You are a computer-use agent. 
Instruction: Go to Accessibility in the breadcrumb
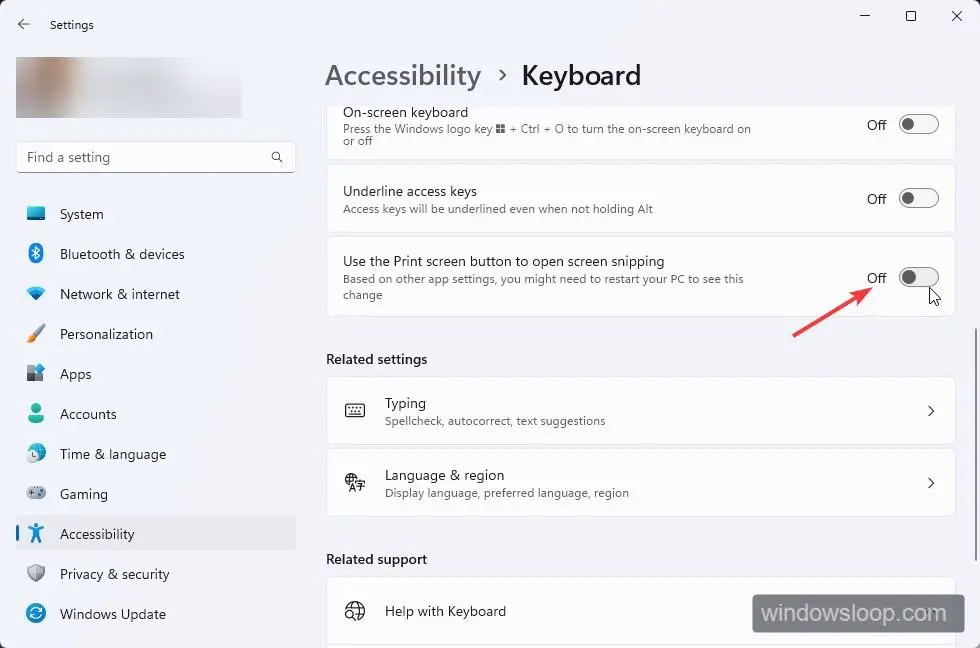pyautogui.click(x=403, y=76)
